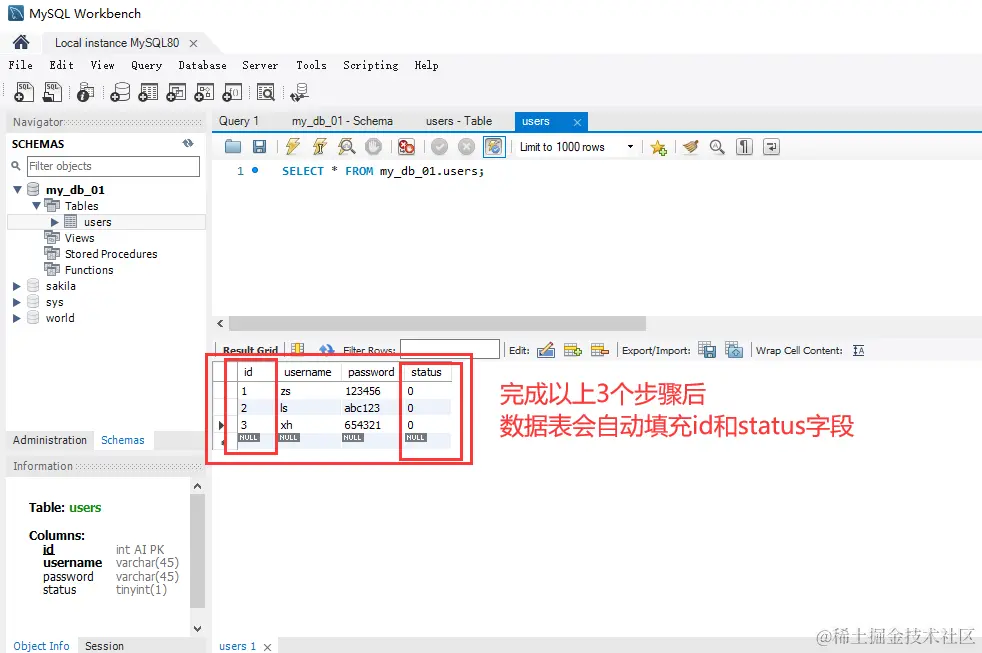Create a new stored procedure icon
The image size is (982, 653).
pos(204,93)
